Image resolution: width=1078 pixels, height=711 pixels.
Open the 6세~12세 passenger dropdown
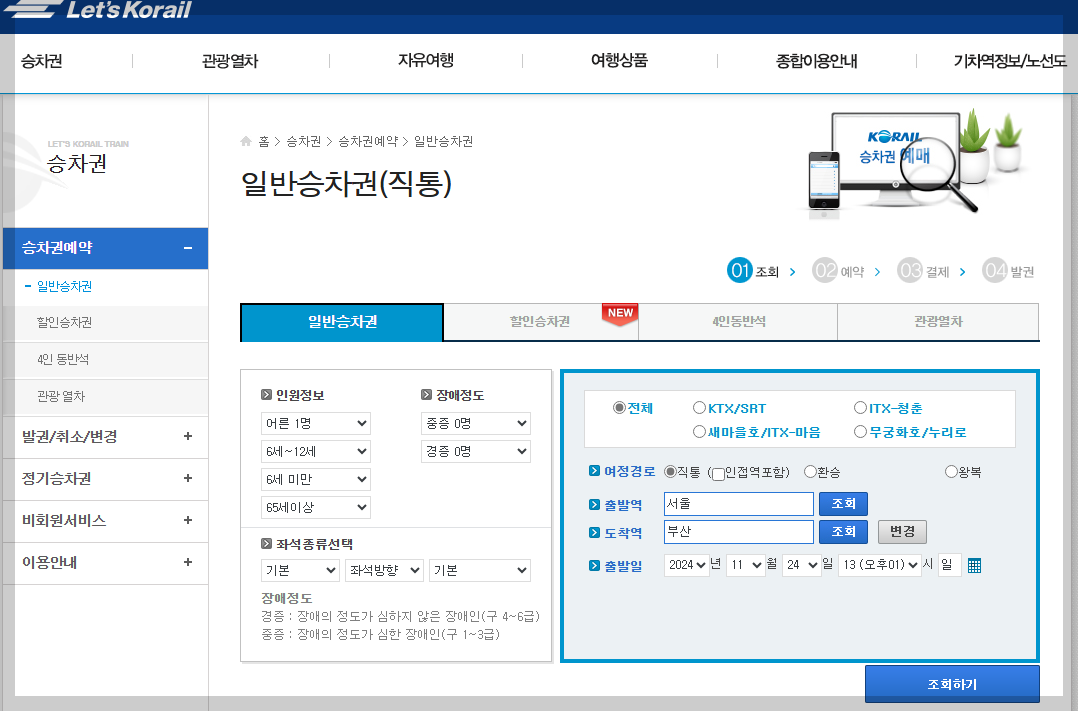(316, 452)
